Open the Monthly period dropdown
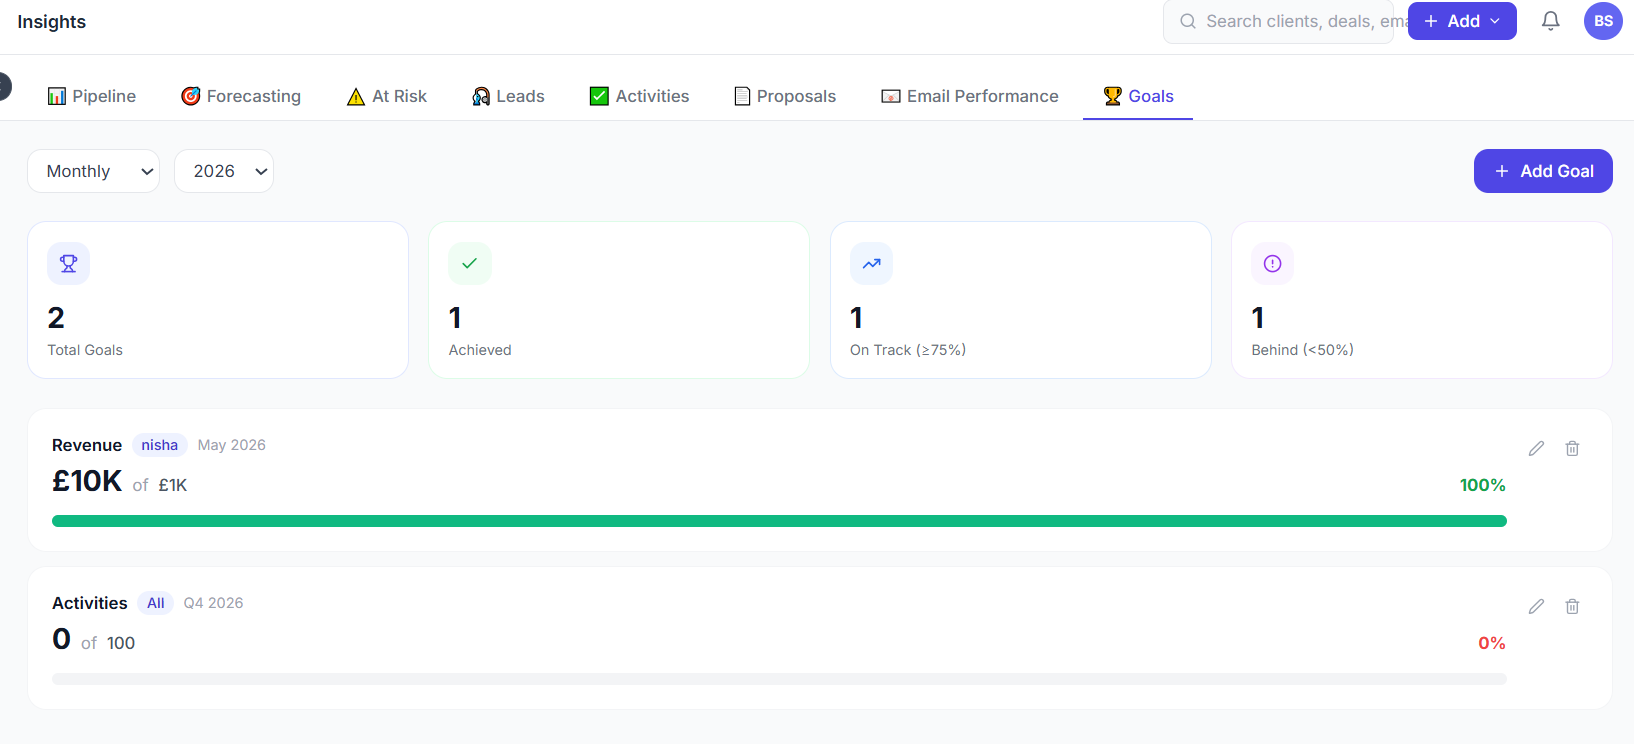 click(93, 171)
